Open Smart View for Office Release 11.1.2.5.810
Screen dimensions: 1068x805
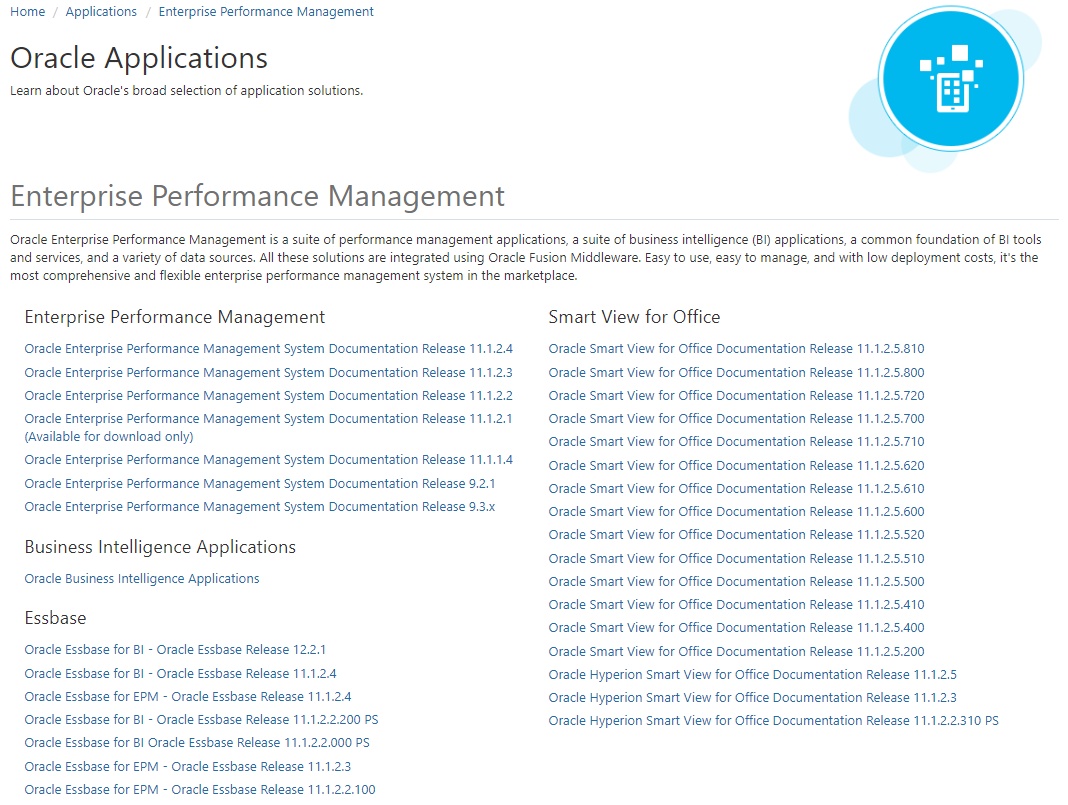point(736,348)
